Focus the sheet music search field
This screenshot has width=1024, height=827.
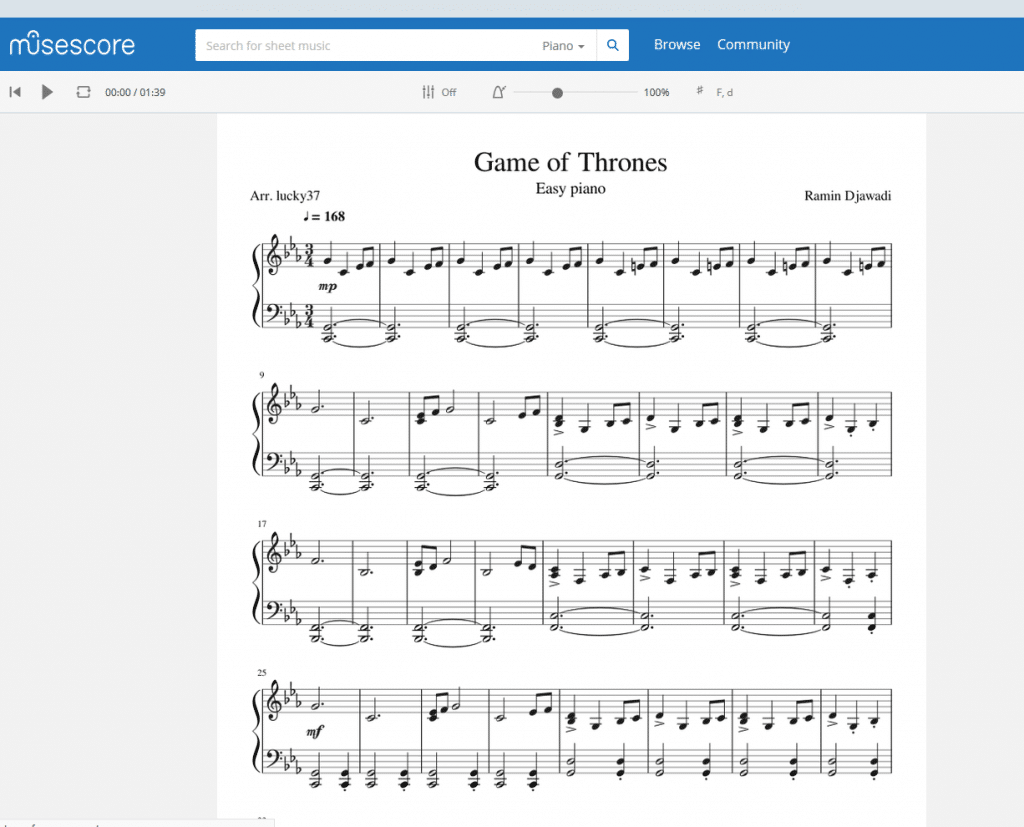(x=396, y=45)
